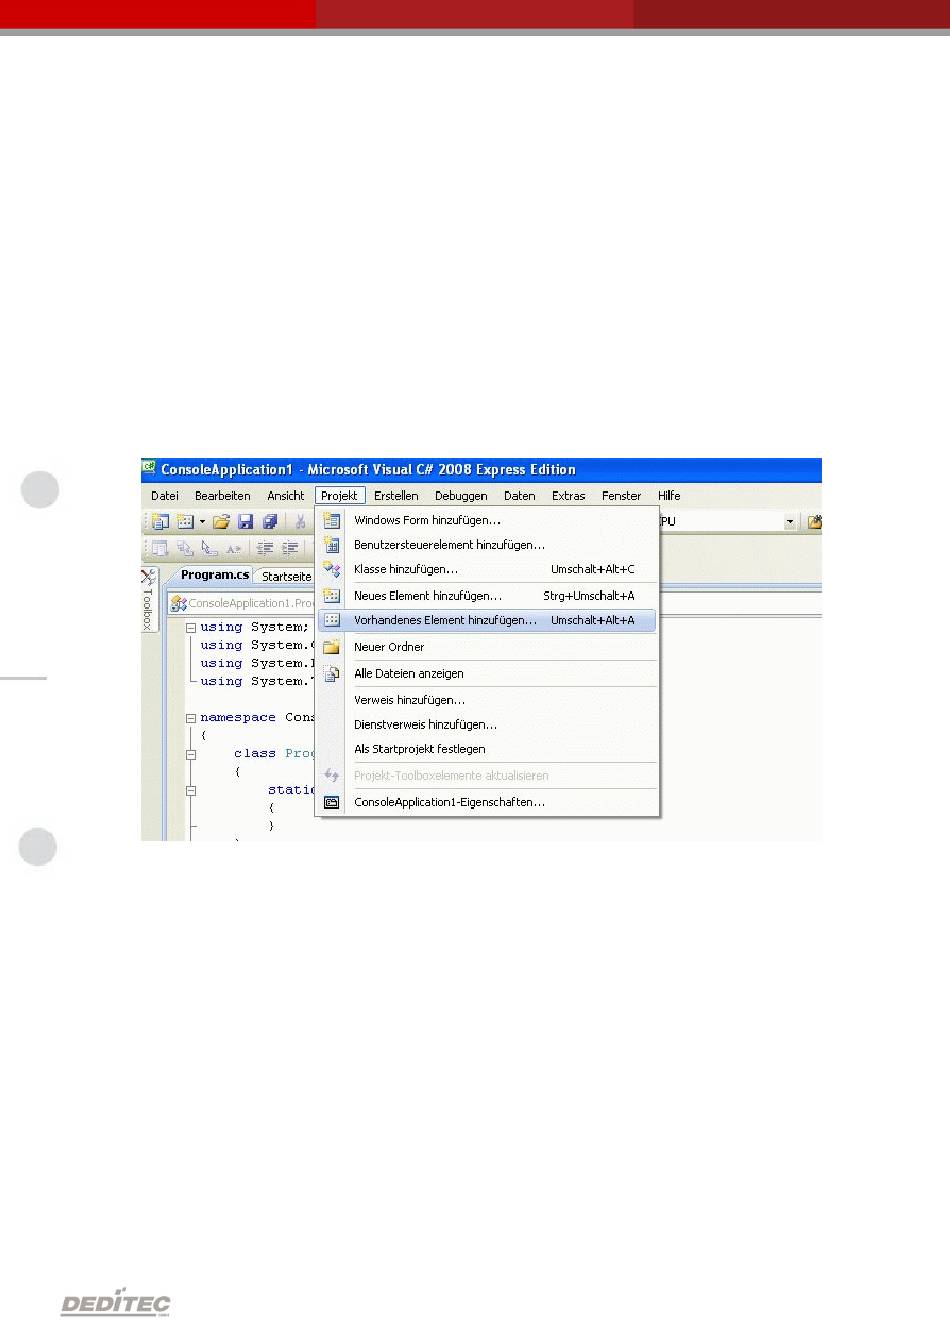Collapse the namespace code block
Image resolution: width=950 pixels, height=1344 pixels.
click(x=190, y=718)
